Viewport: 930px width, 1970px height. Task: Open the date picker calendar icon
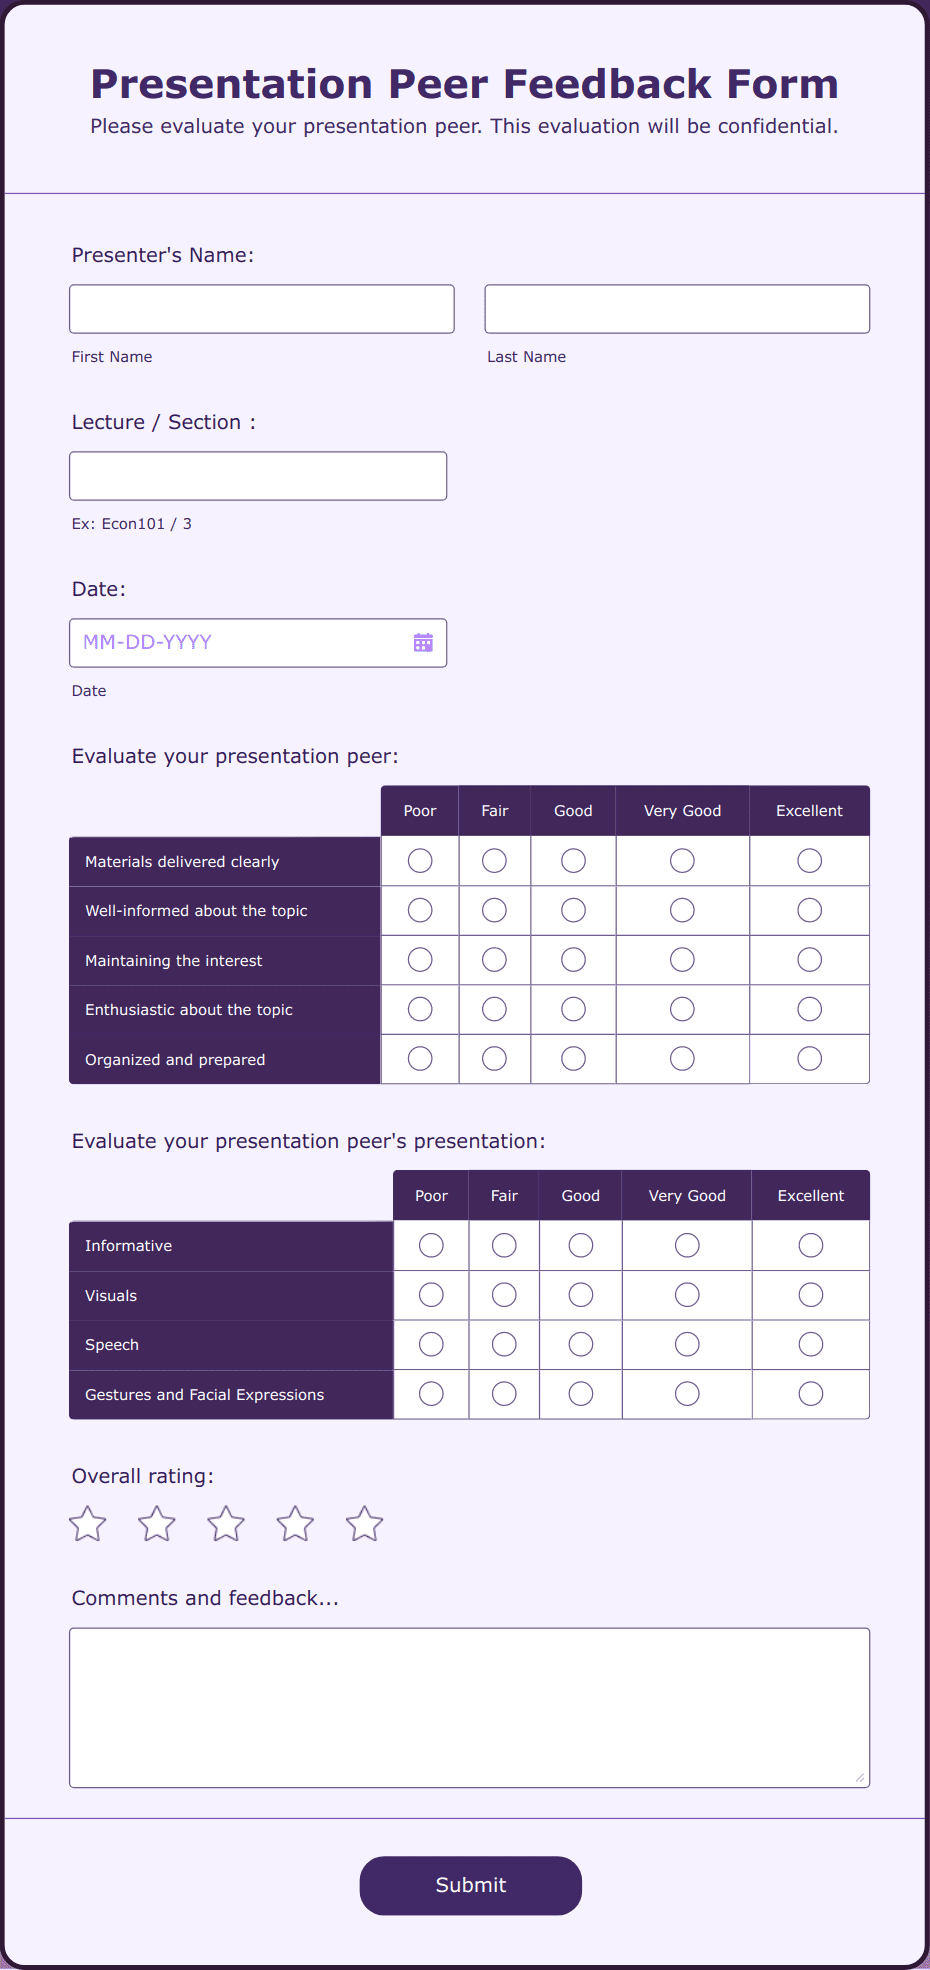pos(423,642)
